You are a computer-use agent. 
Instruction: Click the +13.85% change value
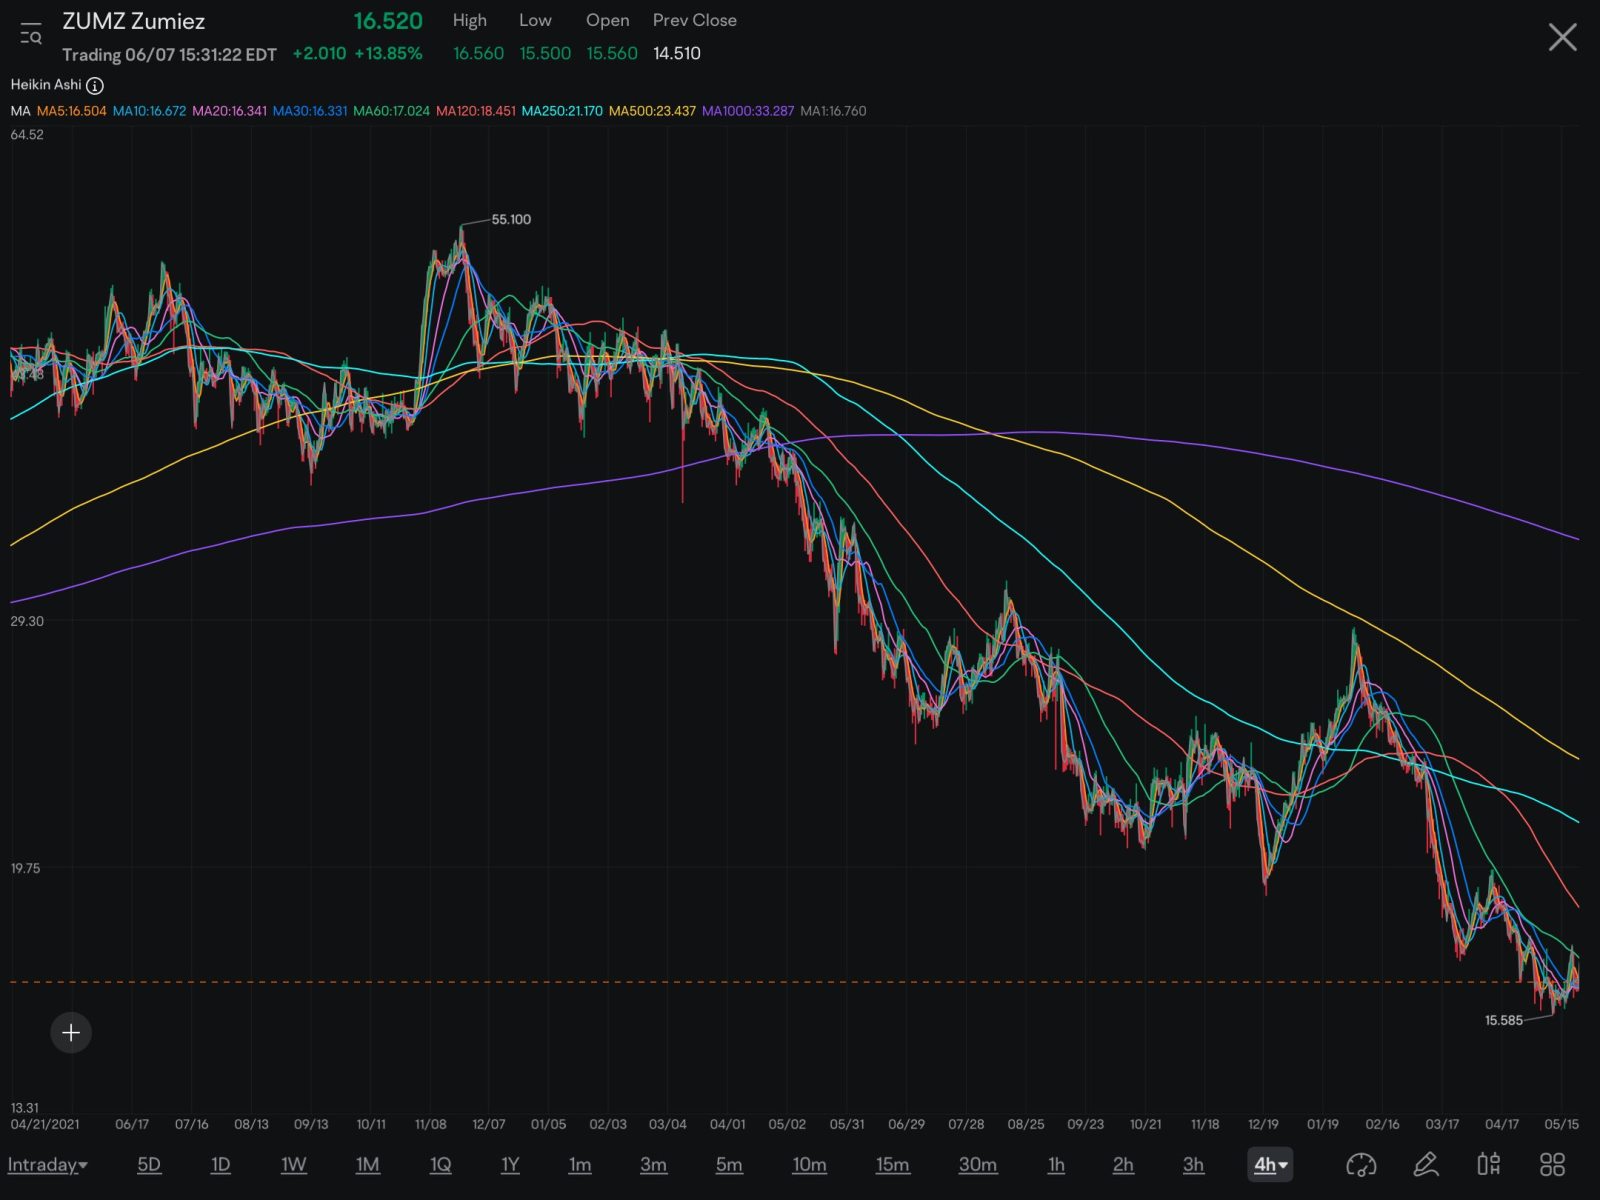[x=388, y=54]
